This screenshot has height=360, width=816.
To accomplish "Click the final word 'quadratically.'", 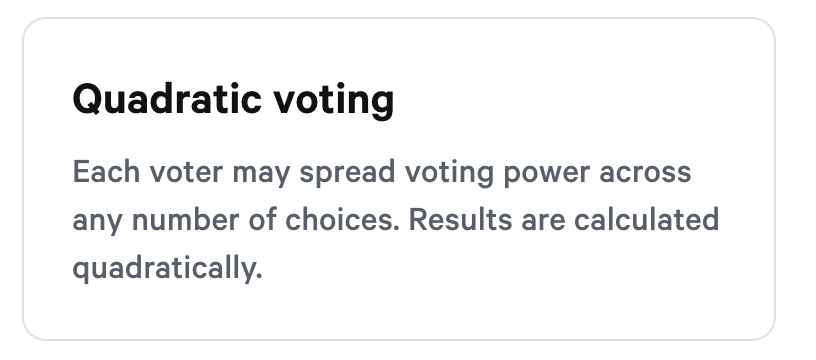I will pyautogui.click(x=167, y=269).
